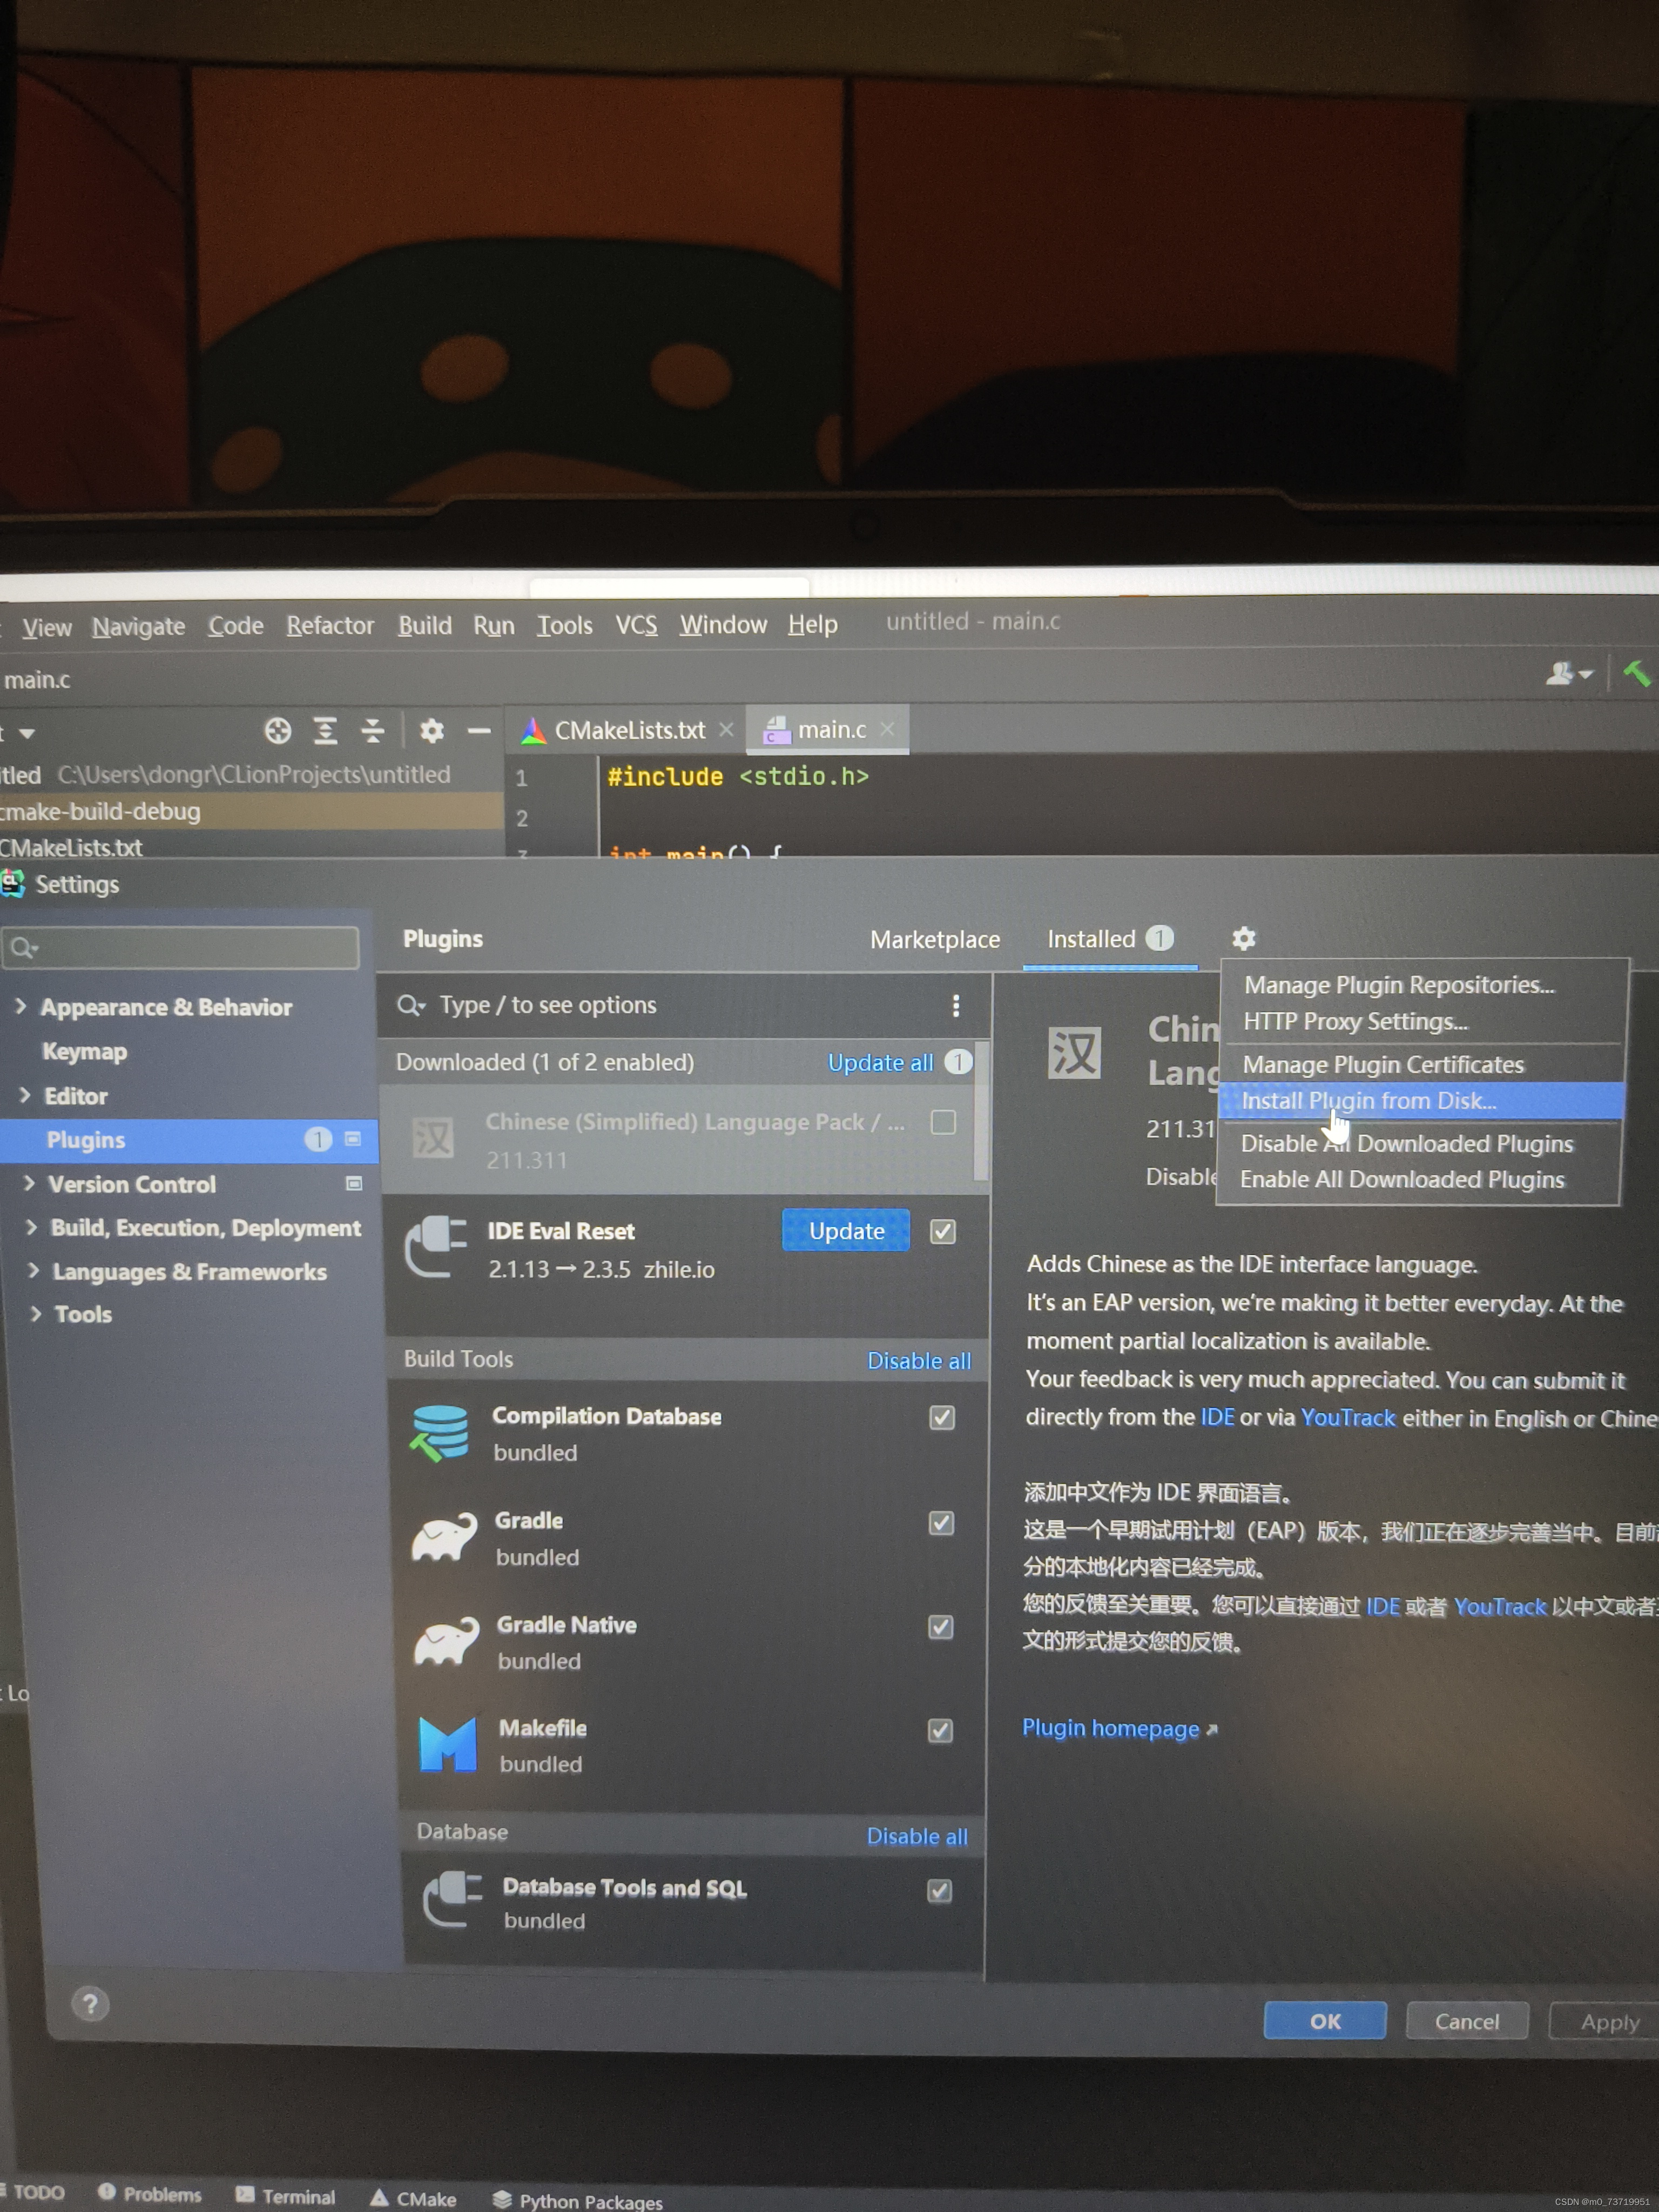Click the Update button for IDE Eval Reset
The height and width of the screenshot is (2212, 1659).
tap(846, 1230)
